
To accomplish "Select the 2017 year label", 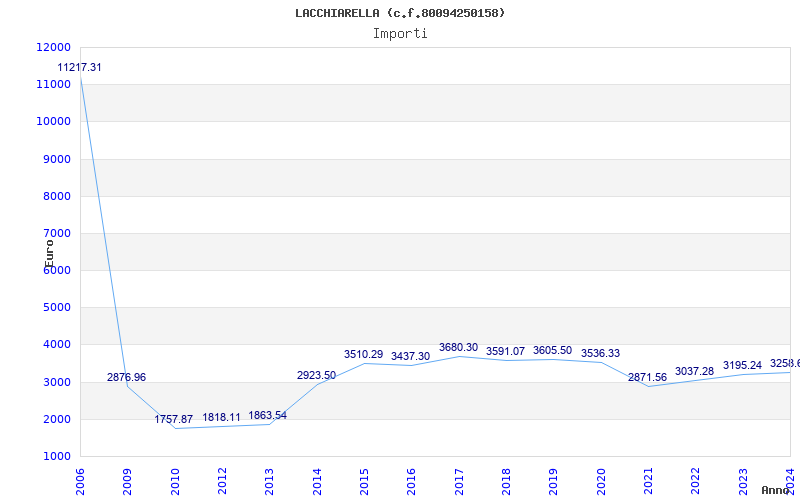I will coord(459,481).
